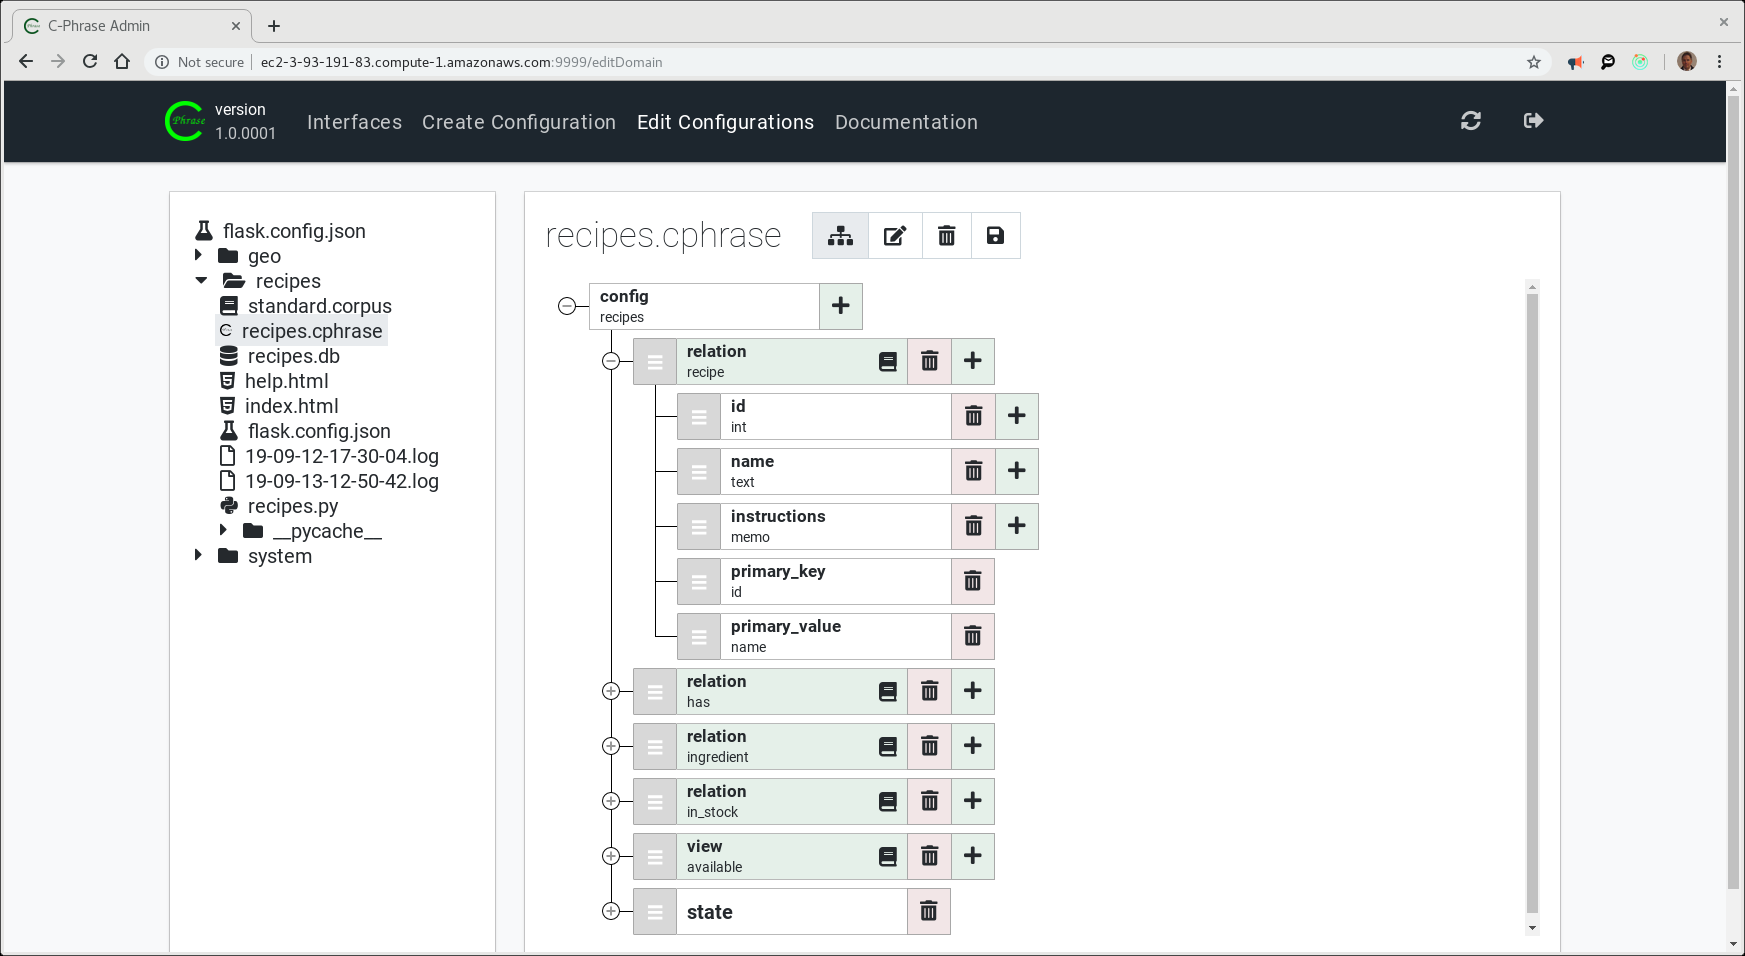Save recipes.cphrase with the floppy disk icon
This screenshot has height=956, width=1745.
pyautogui.click(x=995, y=236)
